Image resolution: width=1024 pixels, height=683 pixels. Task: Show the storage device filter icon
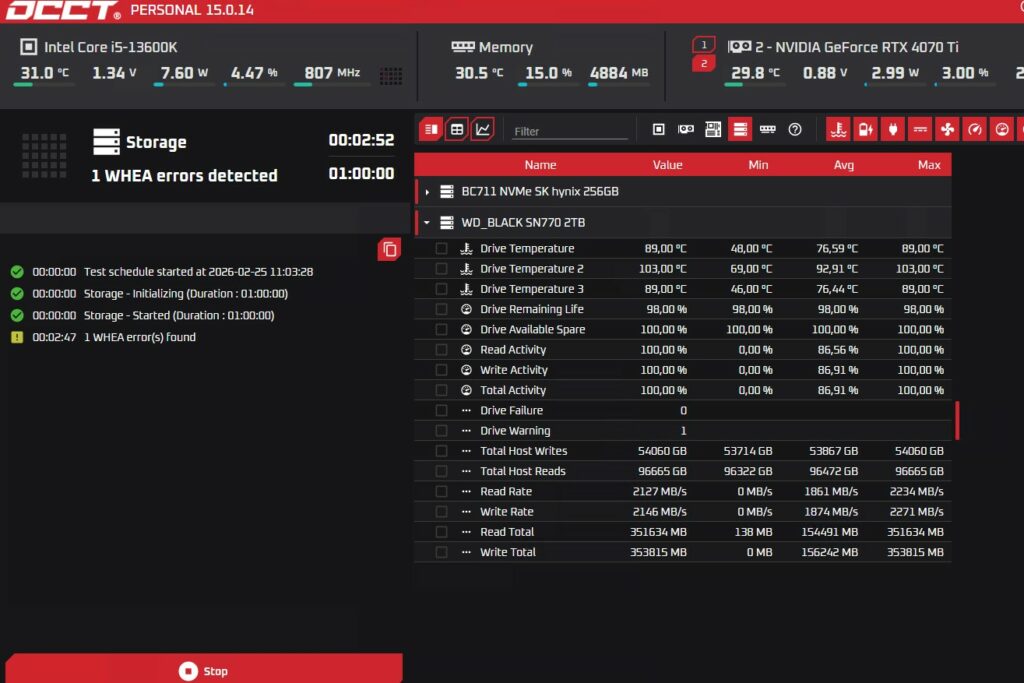click(x=740, y=129)
